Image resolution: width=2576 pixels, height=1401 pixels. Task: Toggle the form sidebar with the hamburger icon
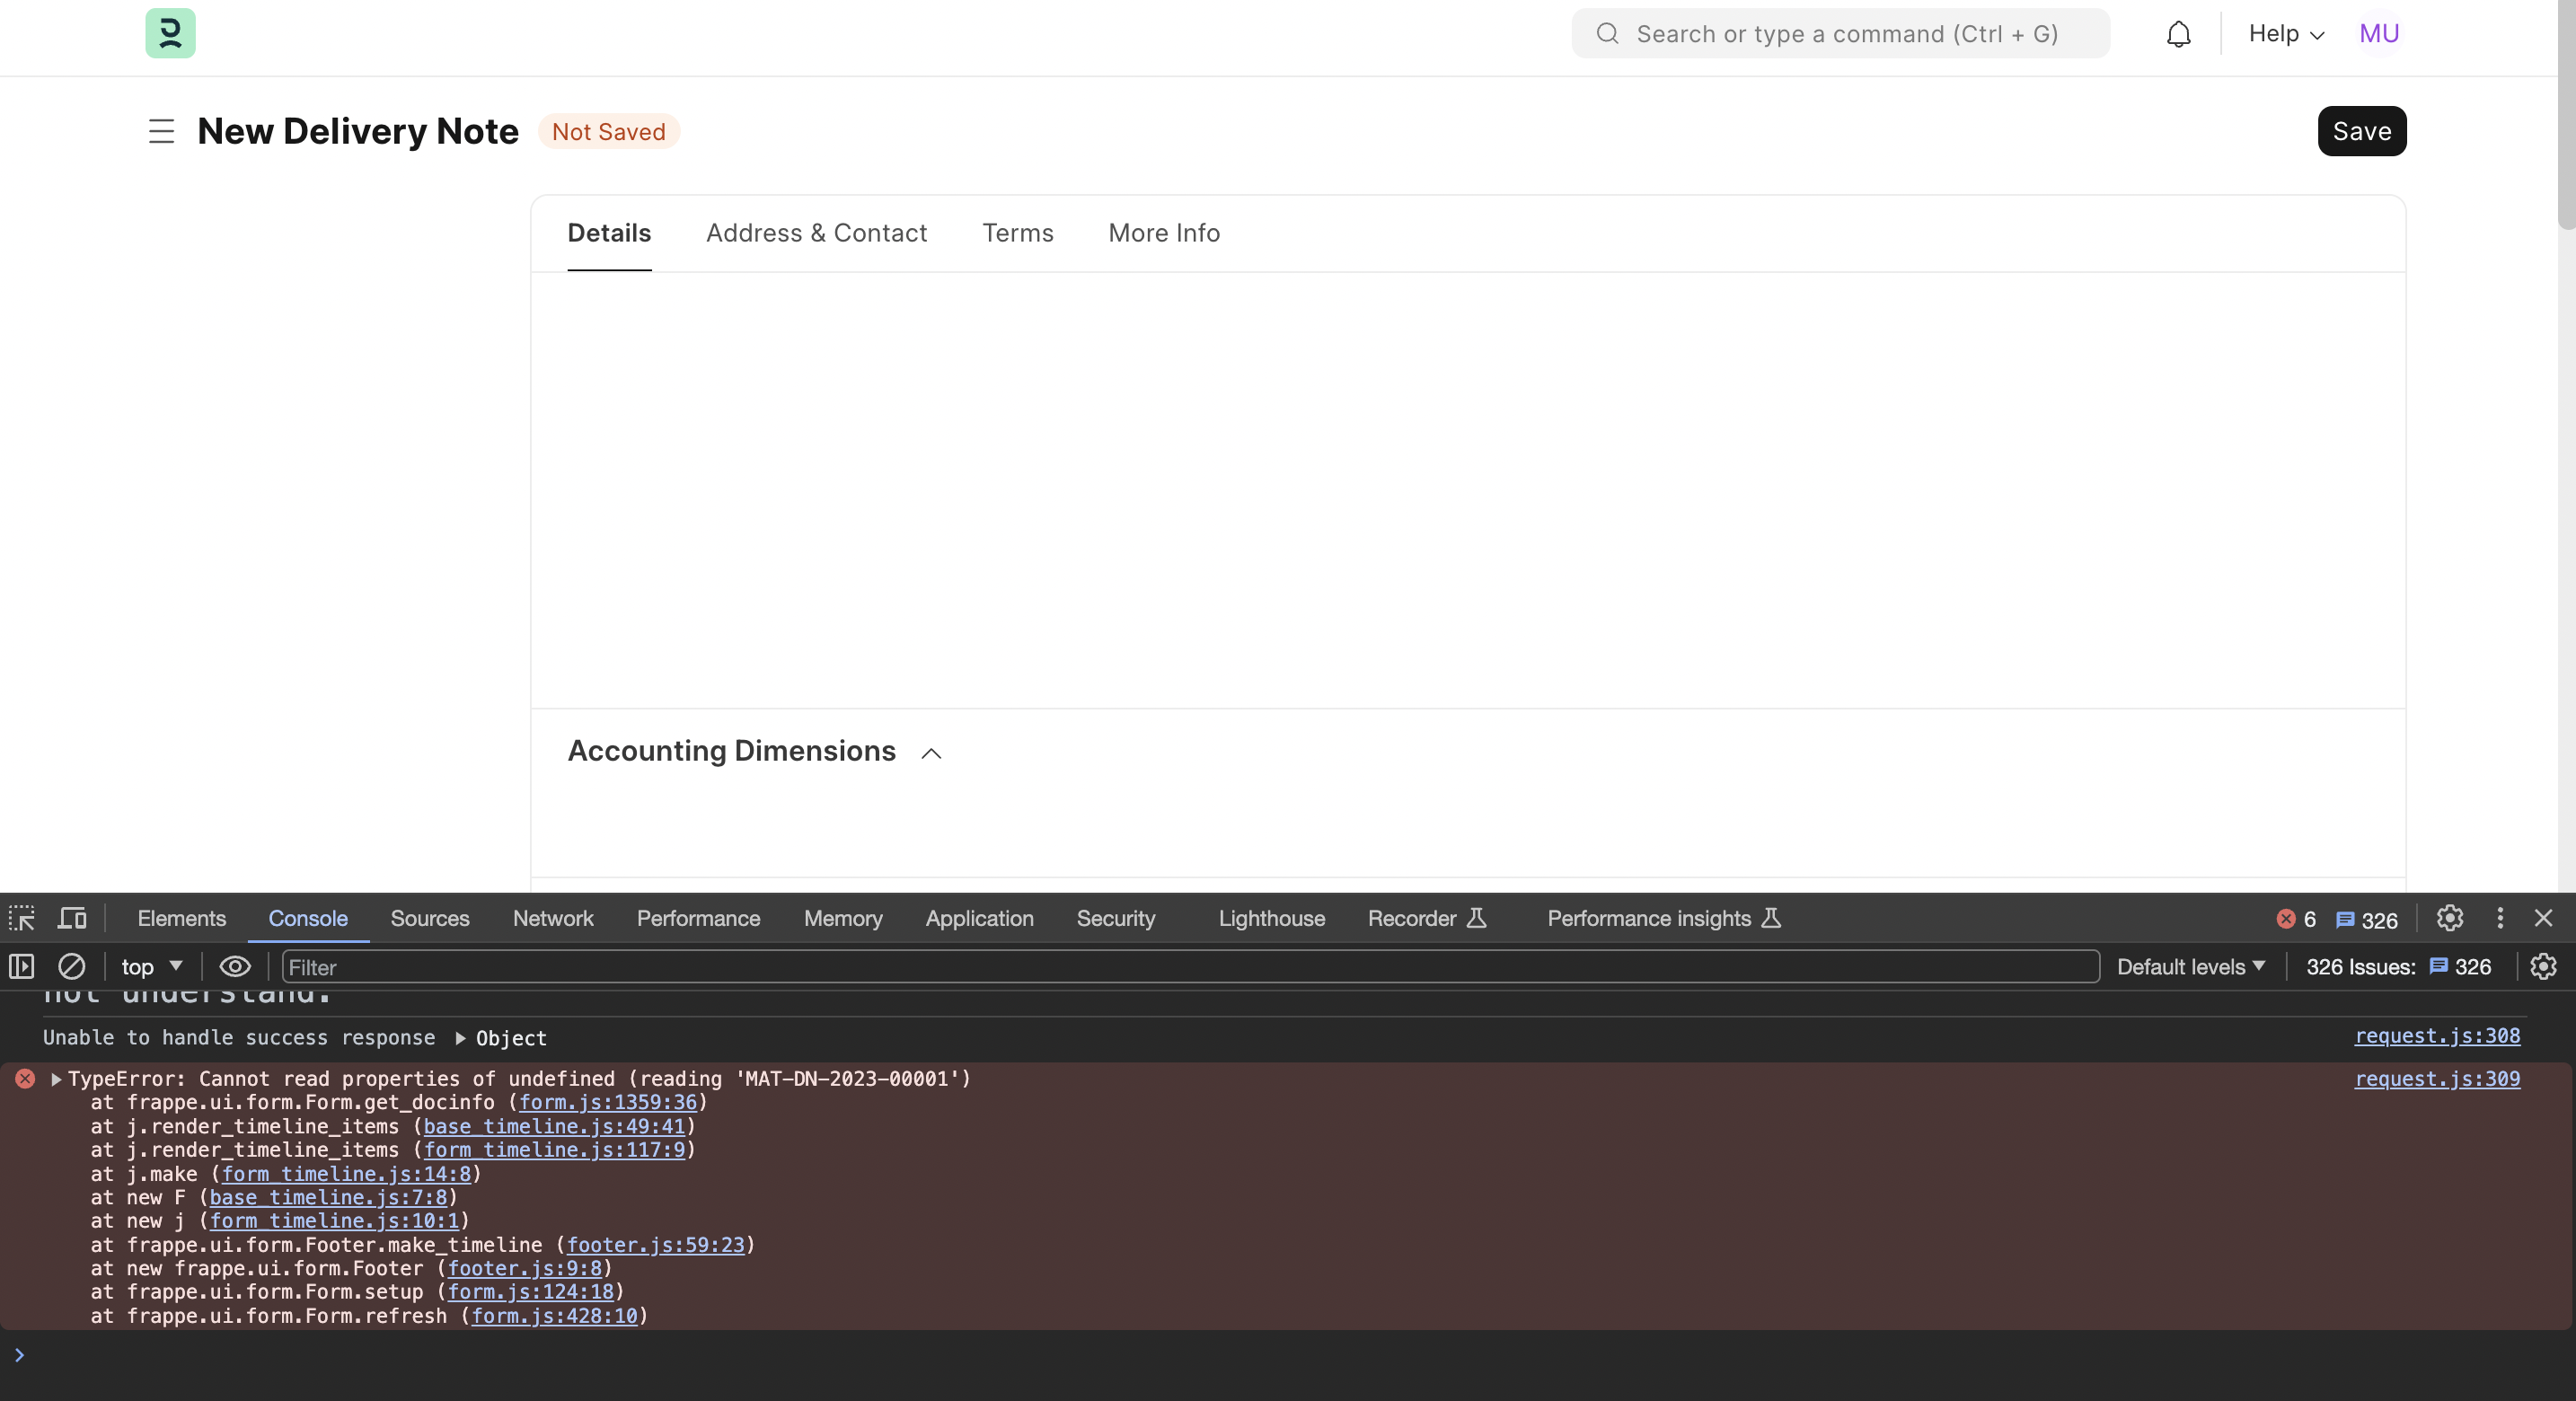161,131
